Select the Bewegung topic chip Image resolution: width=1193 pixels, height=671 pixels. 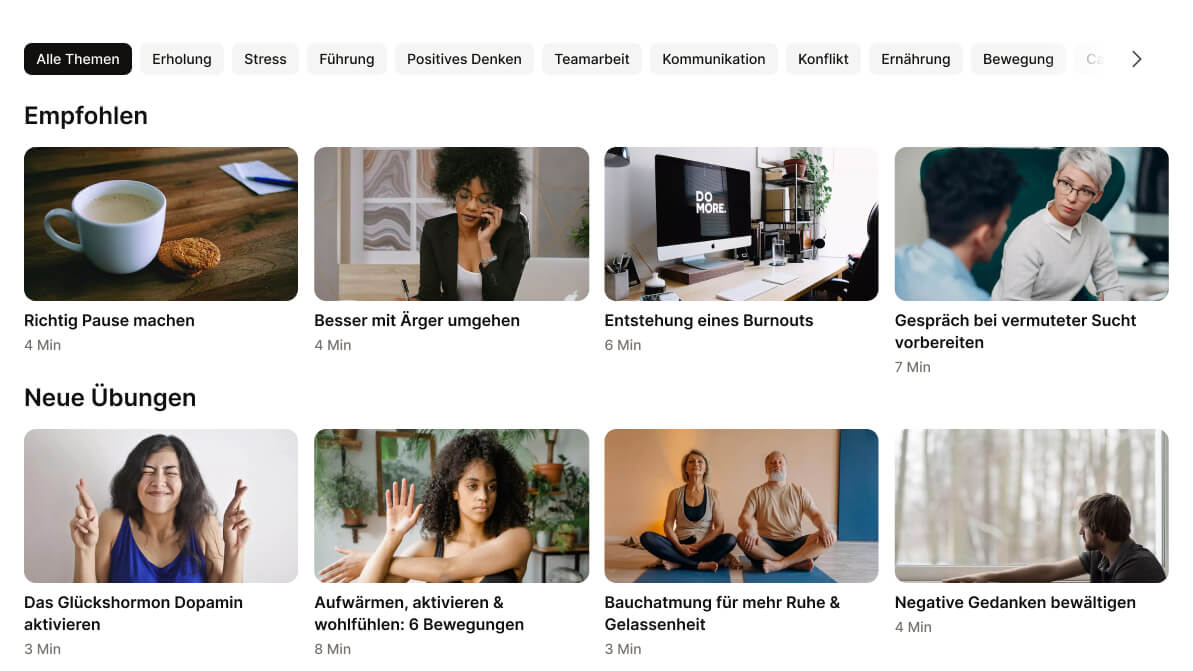[x=1018, y=59]
